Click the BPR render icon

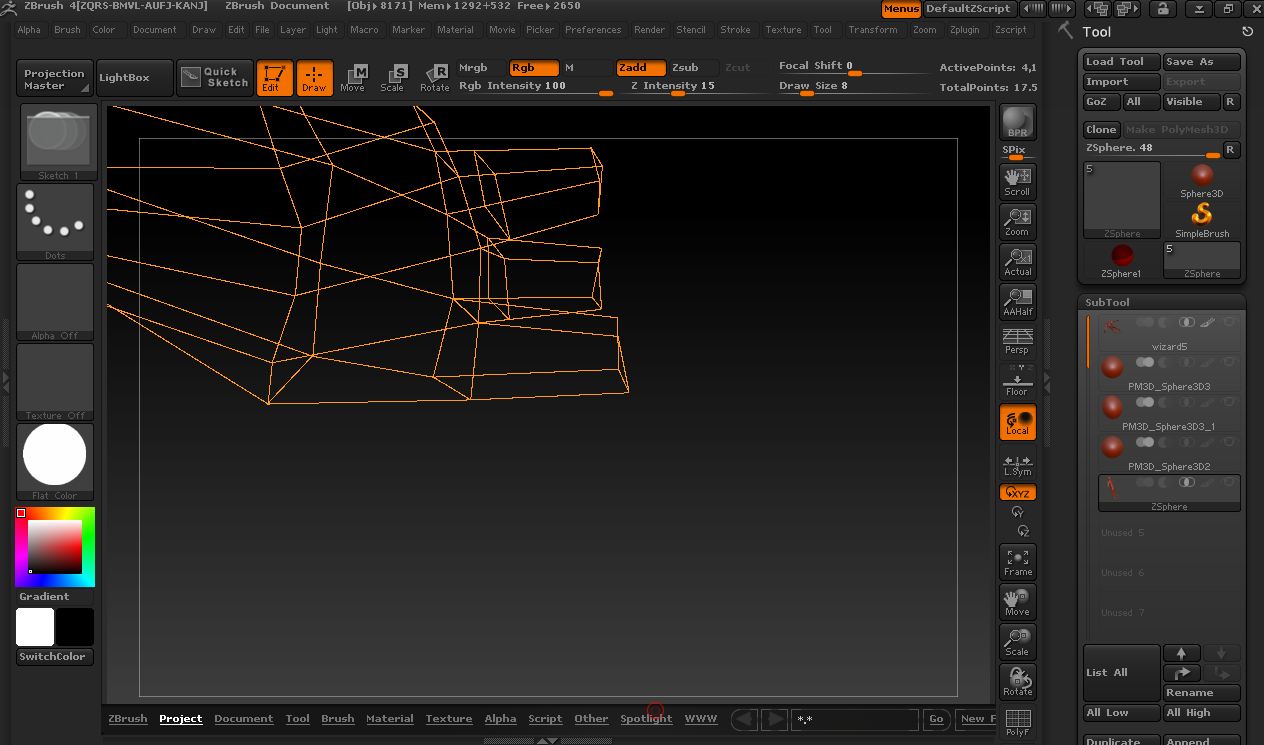[x=1017, y=123]
